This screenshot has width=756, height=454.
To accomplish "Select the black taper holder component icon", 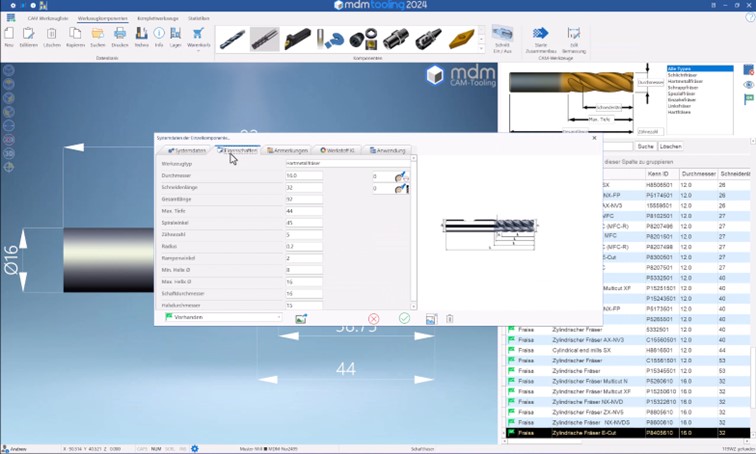I will [x=428, y=39].
